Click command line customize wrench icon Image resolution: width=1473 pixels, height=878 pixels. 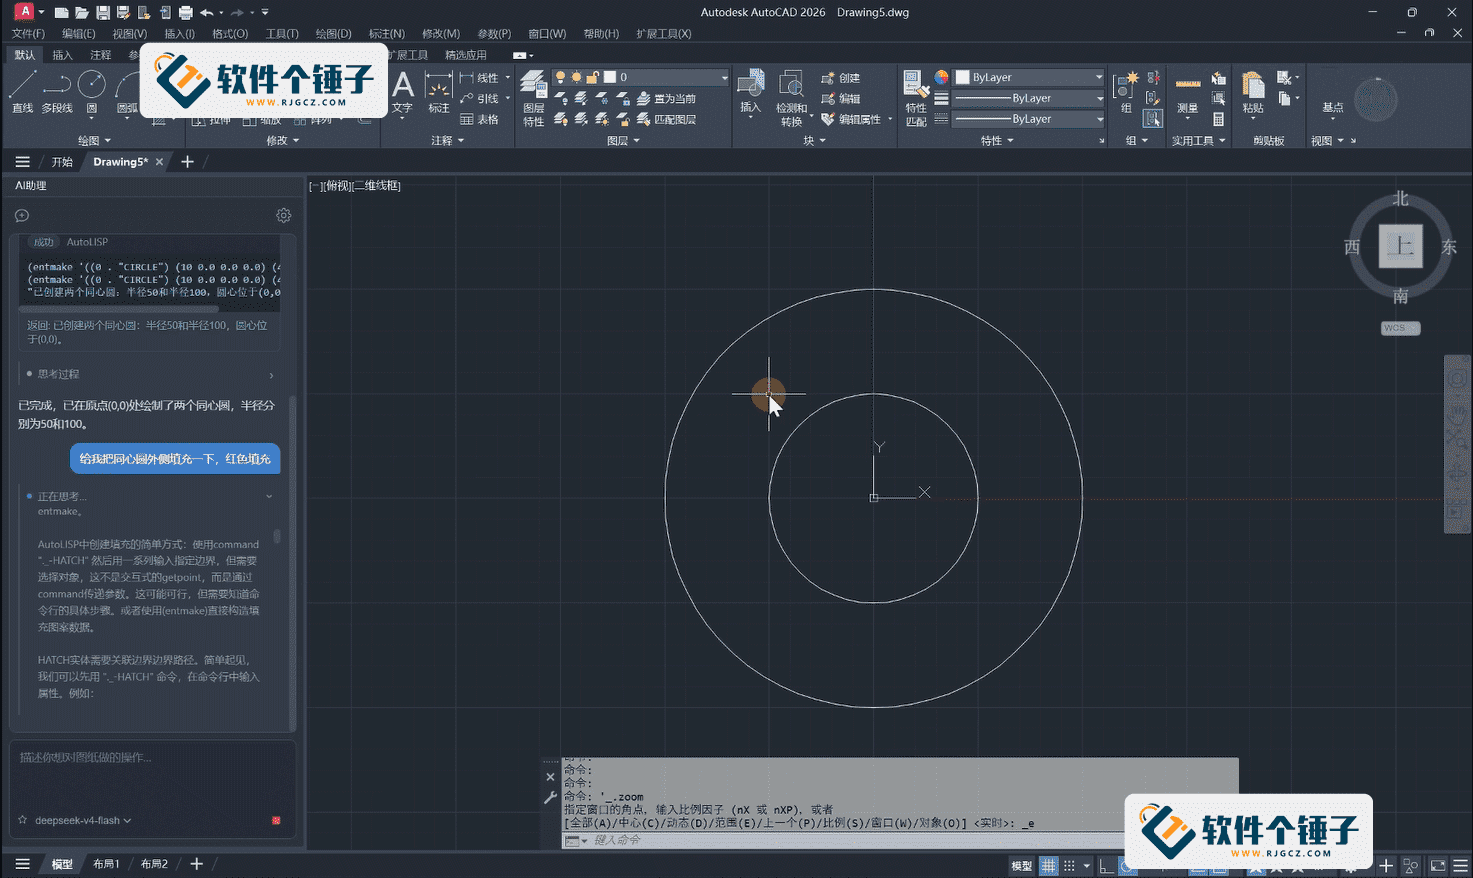click(550, 798)
